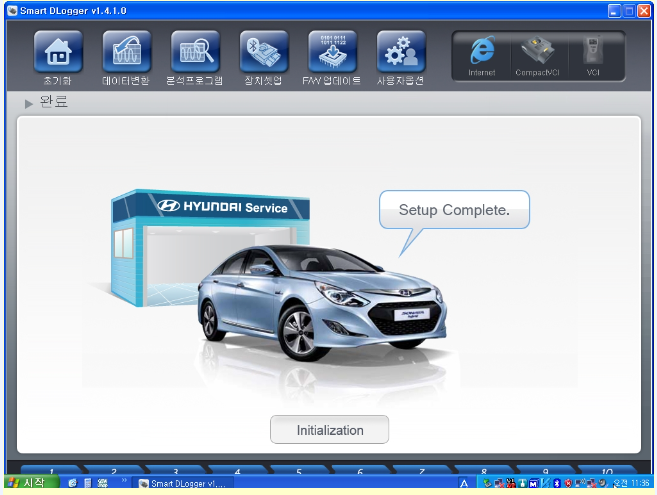Close the Smart DLogger window
657x495 pixels.
coord(644,11)
